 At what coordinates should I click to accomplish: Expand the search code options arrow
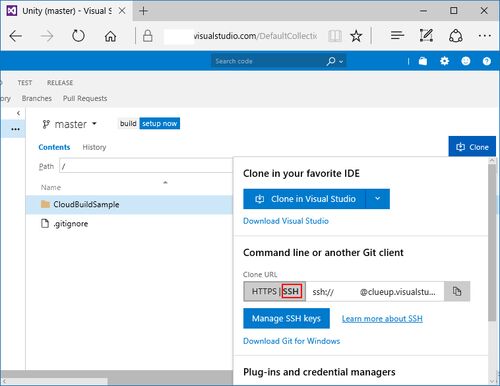tap(341, 62)
